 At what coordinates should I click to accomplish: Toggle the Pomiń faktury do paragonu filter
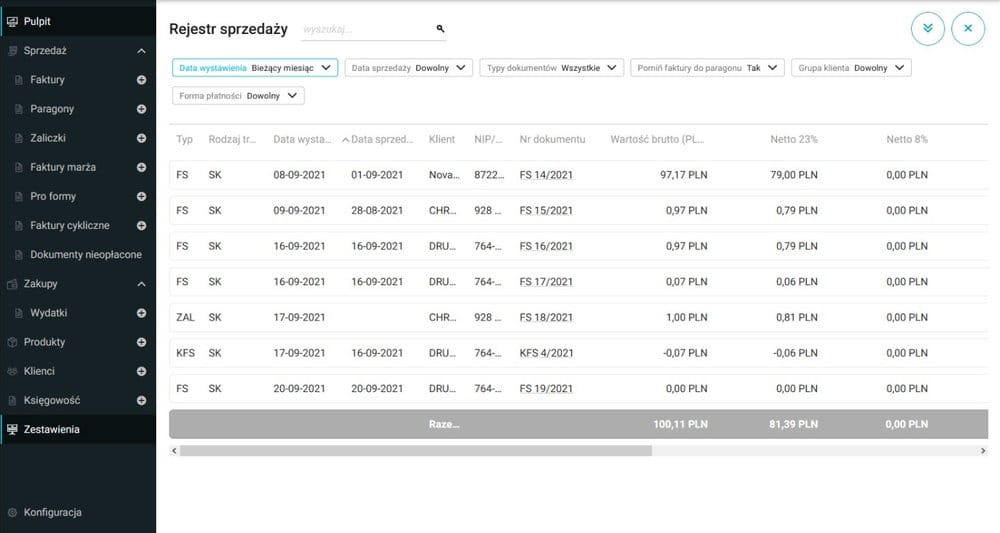click(707, 68)
